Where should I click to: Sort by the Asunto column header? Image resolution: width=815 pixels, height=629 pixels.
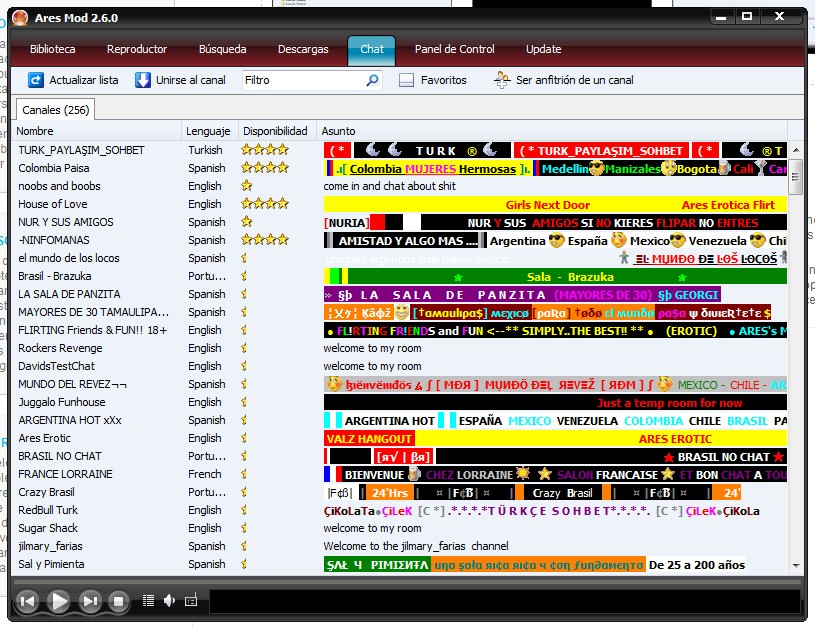point(552,131)
